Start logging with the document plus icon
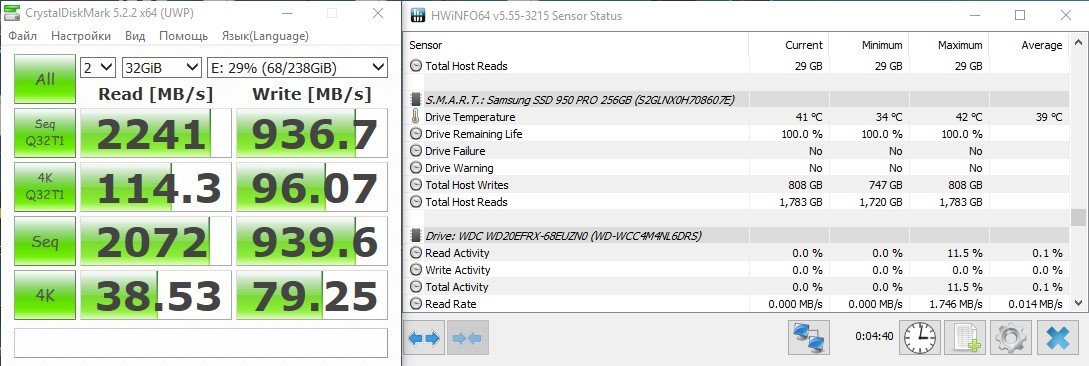1089x366 pixels. pyautogui.click(x=966, y=338)
